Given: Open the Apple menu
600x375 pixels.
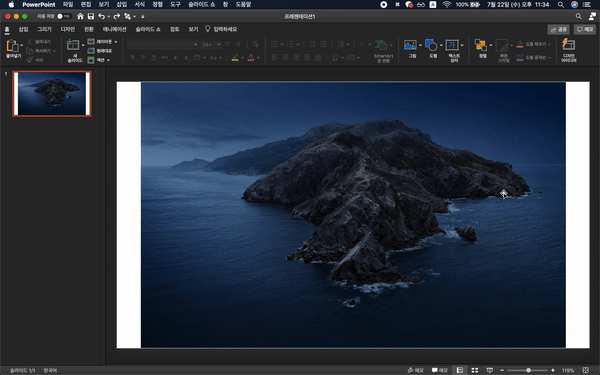Looking at the screenshot, I should click(x=11, y=5).
